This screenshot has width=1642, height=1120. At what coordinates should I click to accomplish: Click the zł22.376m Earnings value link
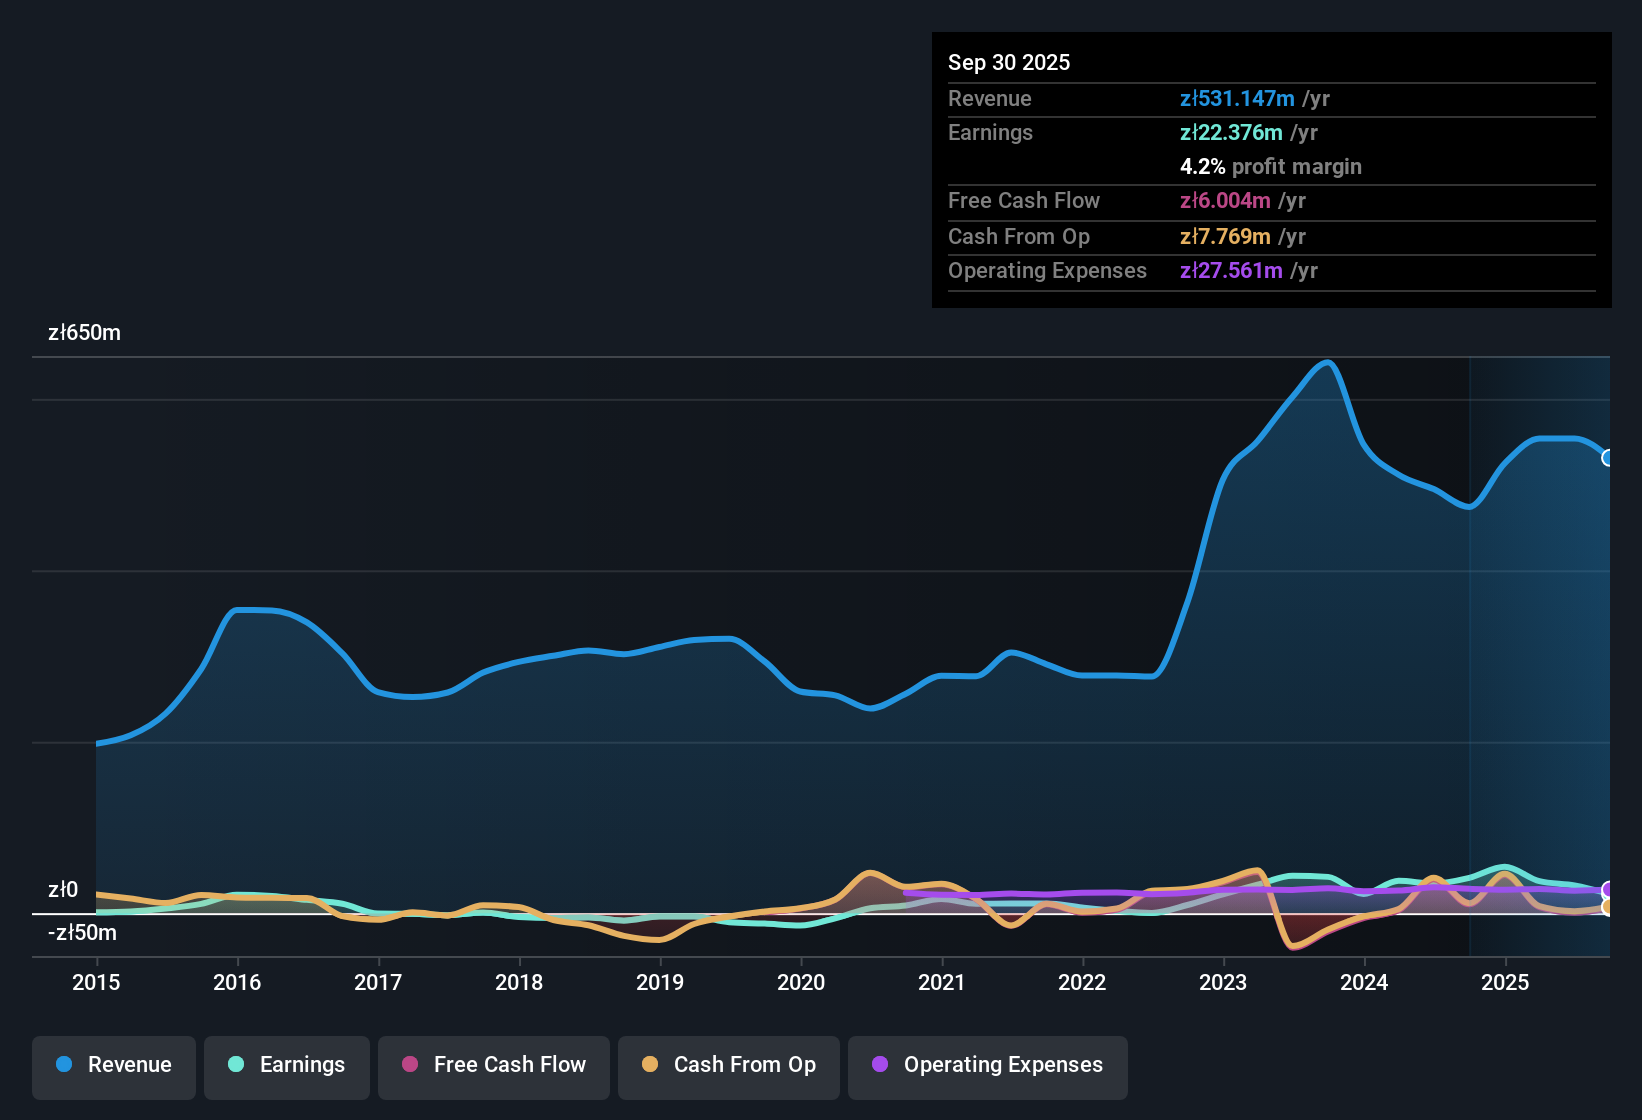tap(1229, 132)
